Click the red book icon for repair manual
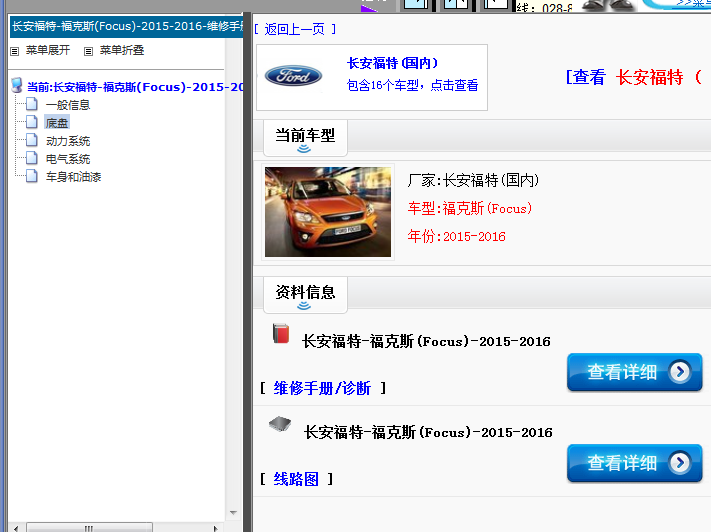 click(281, 333)
